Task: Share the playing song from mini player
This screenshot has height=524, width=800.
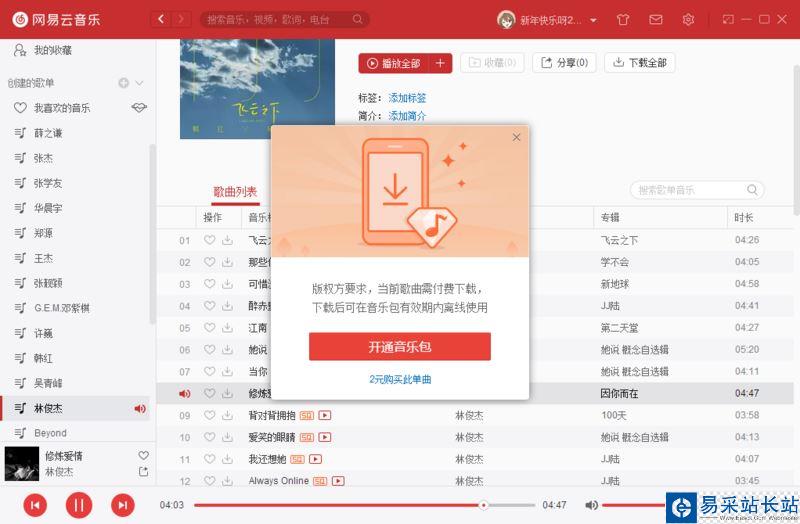Action: (143, 472)
